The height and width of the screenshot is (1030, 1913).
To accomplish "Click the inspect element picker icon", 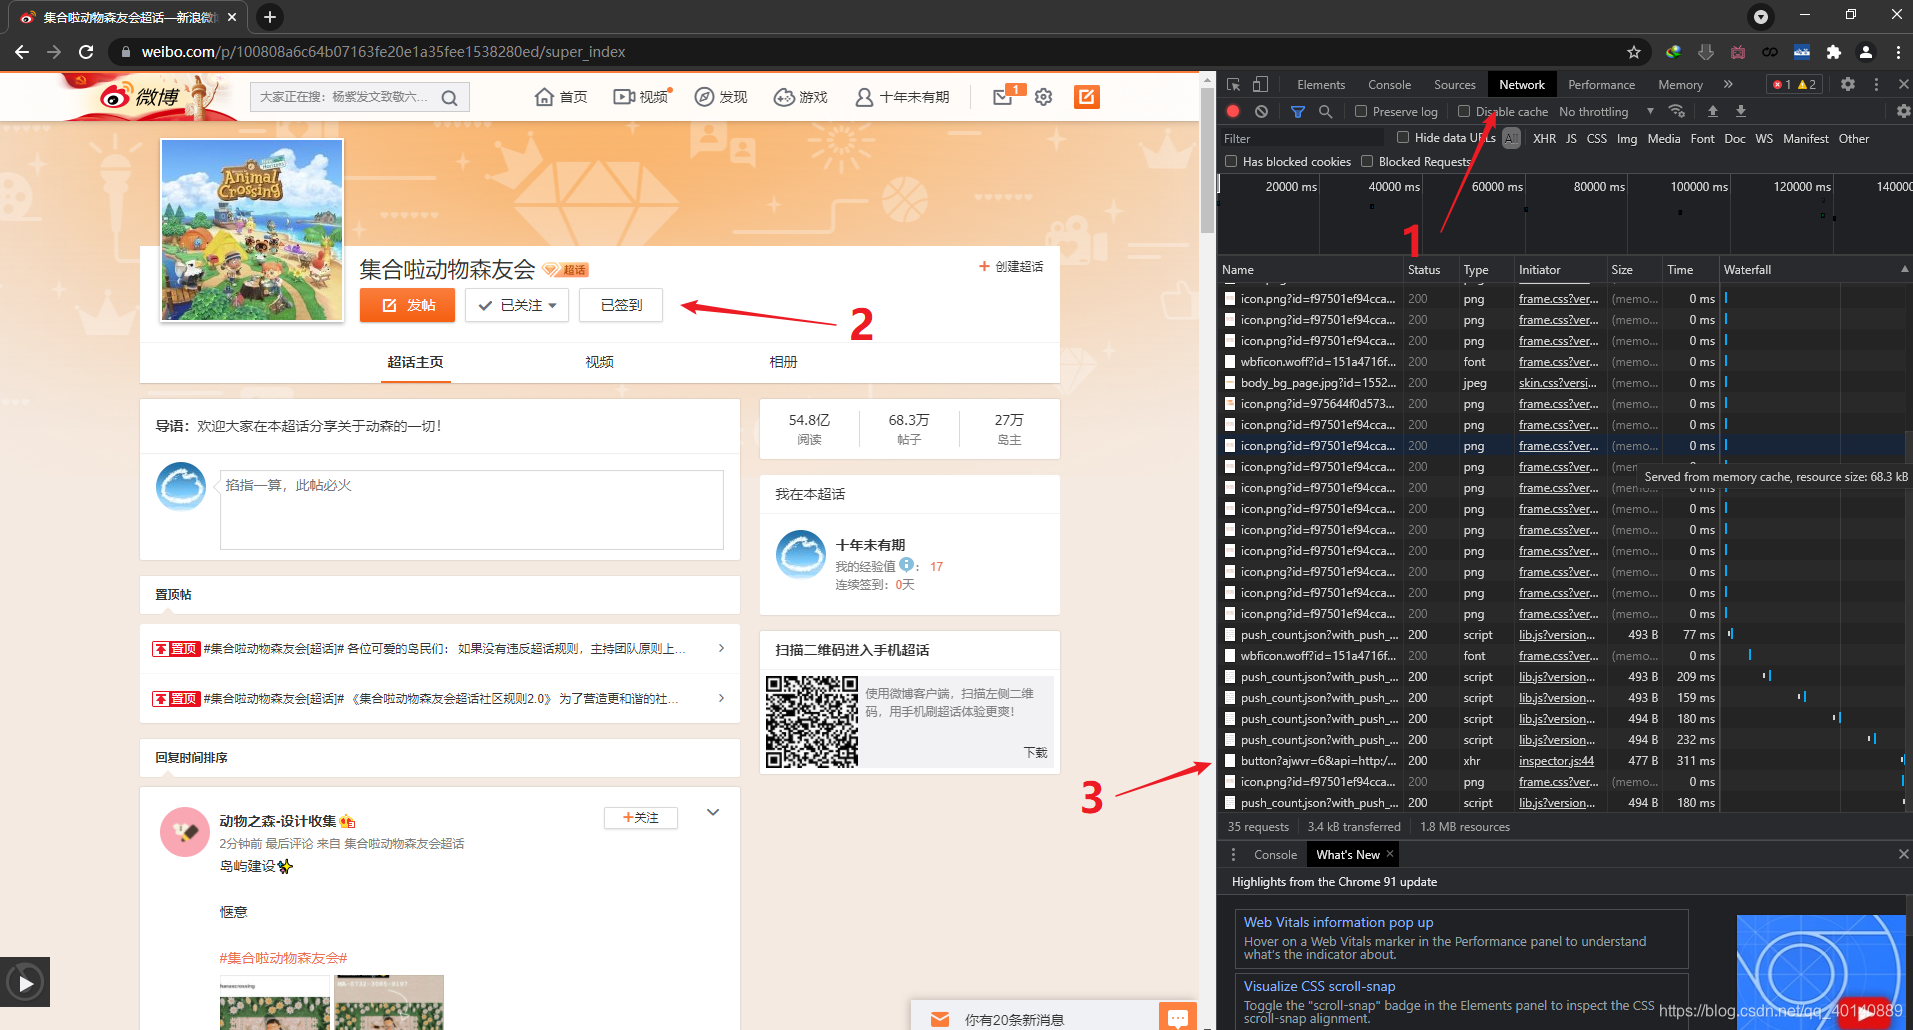I will [1234, 85].
